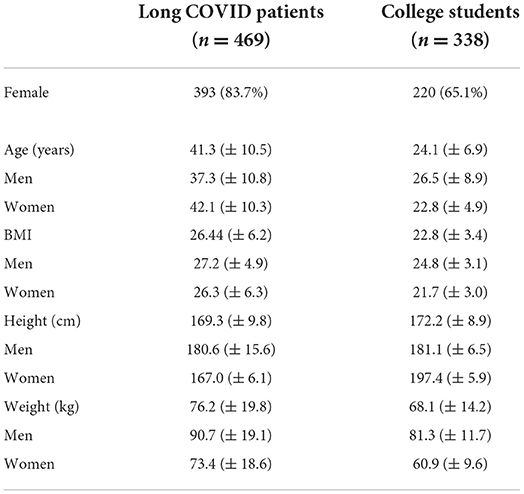524x494 pixels.
Task: Click the 24.1 (± 6.9) age value
Action: point(450,150)
